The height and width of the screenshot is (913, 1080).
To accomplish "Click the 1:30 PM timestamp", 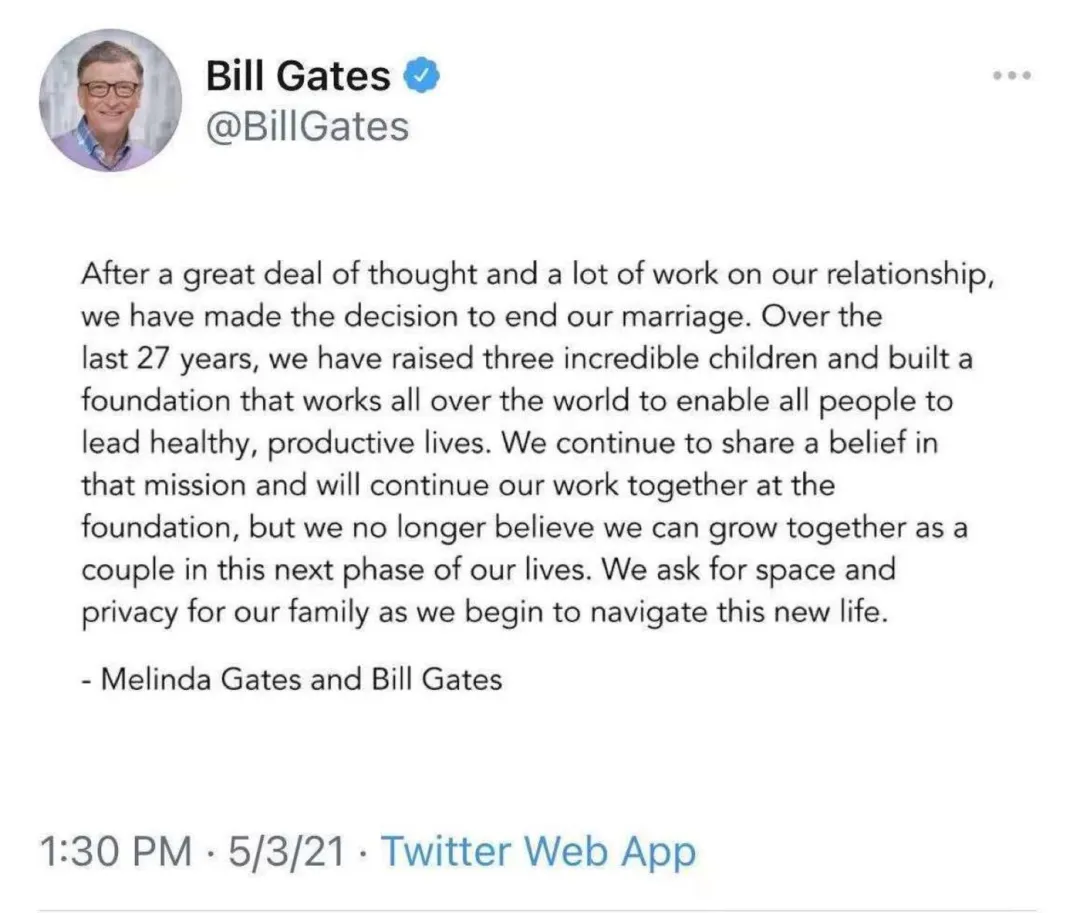I will click(116, 851).
